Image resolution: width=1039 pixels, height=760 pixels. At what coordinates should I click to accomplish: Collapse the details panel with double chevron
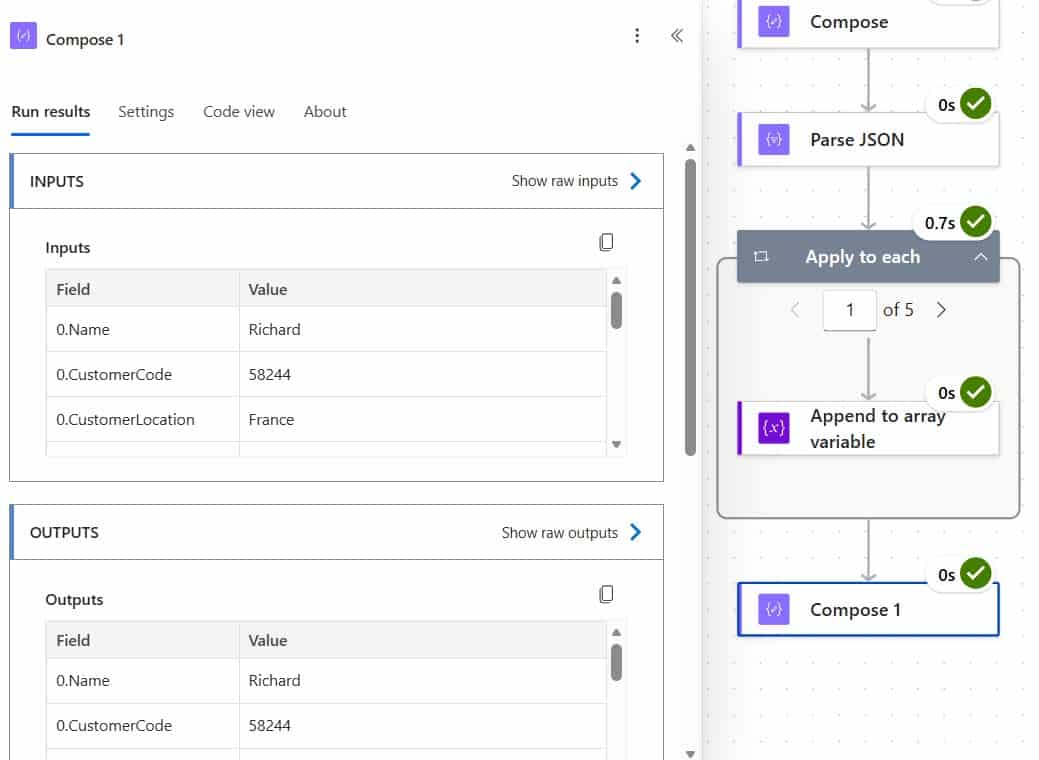point(677,36)
